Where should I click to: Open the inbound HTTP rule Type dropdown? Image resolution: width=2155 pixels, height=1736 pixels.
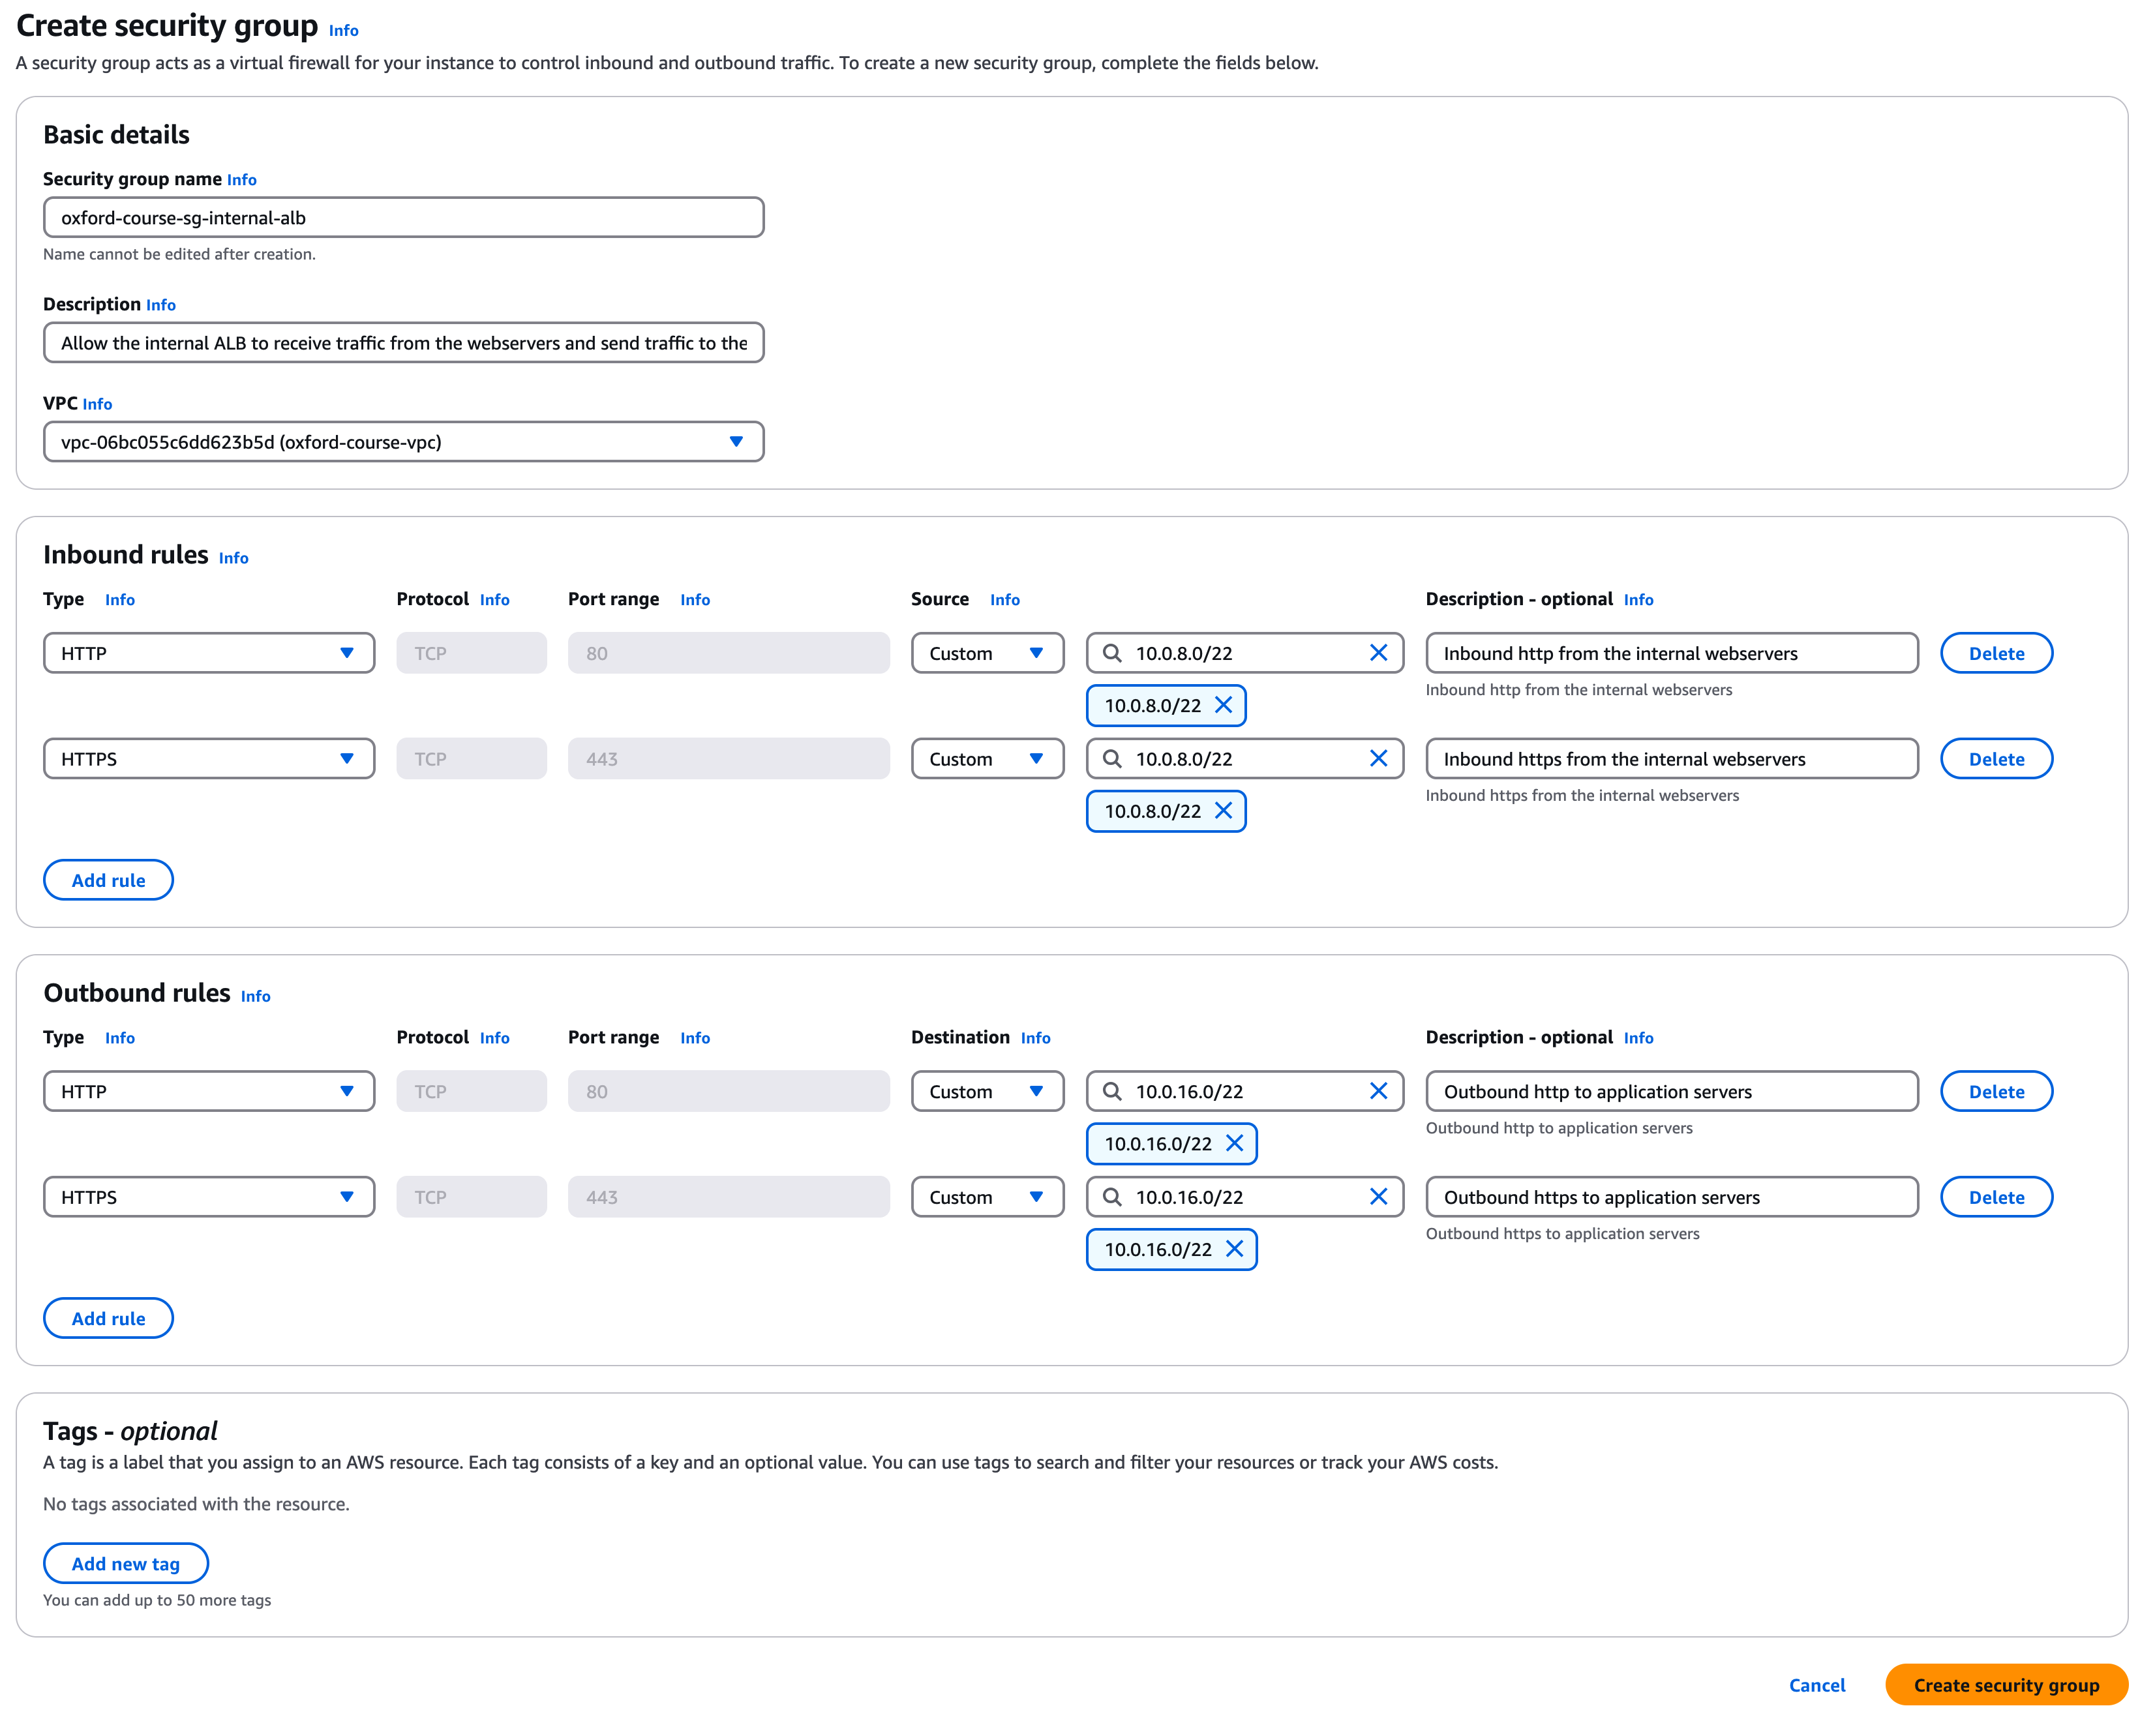pyautogui.click(x=209, y=653)
